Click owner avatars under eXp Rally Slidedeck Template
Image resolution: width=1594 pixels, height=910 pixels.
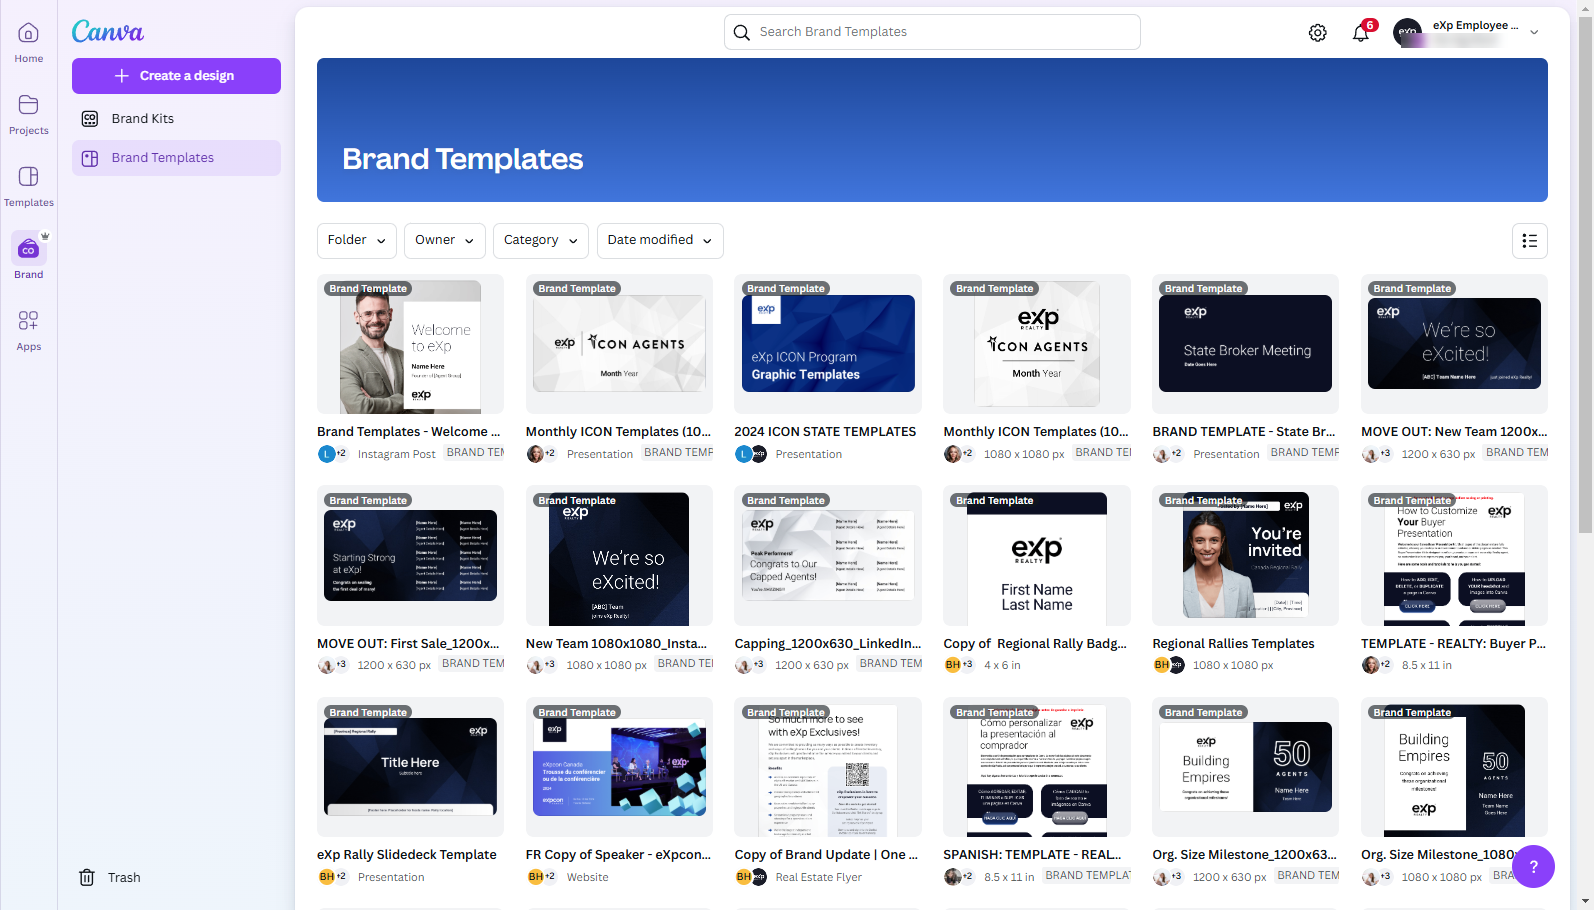333,877
